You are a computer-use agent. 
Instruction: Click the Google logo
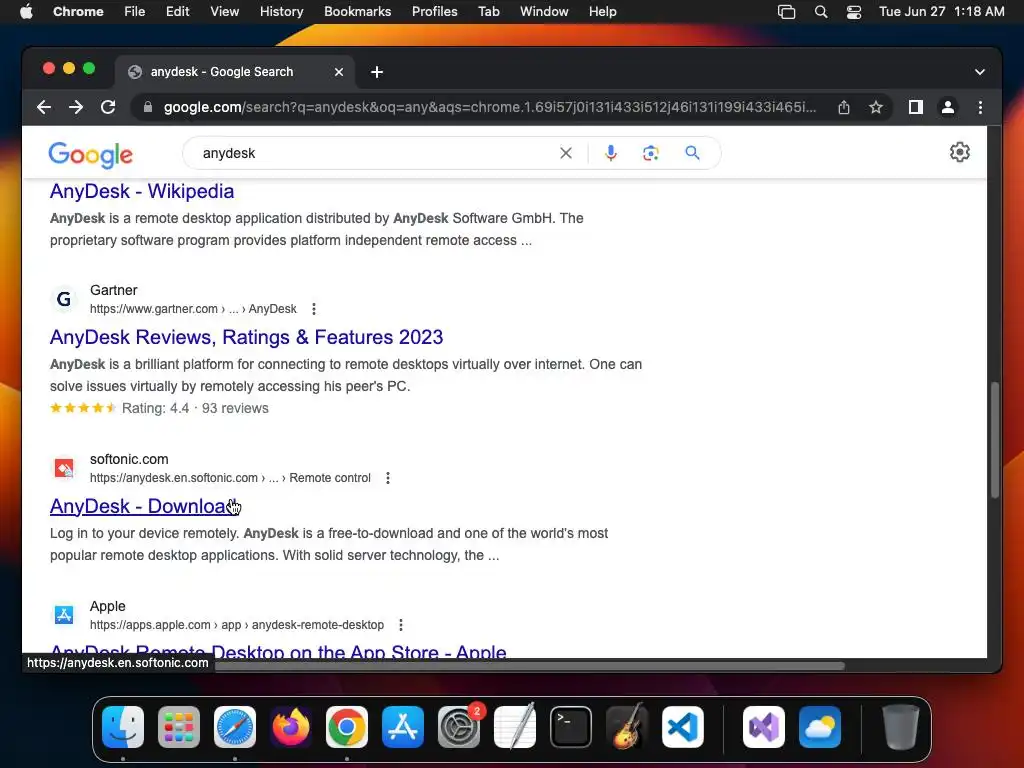point(91,154)
